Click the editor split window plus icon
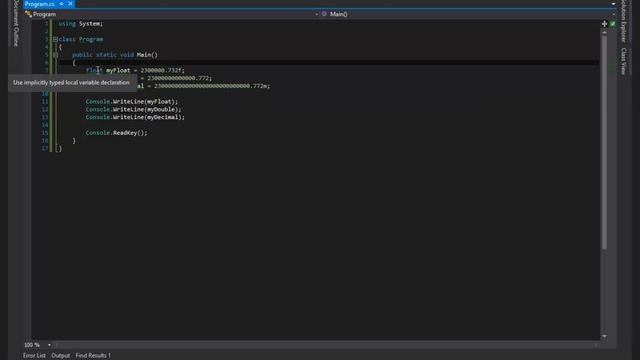Screen dimensions: 640x360 (604, 24)
